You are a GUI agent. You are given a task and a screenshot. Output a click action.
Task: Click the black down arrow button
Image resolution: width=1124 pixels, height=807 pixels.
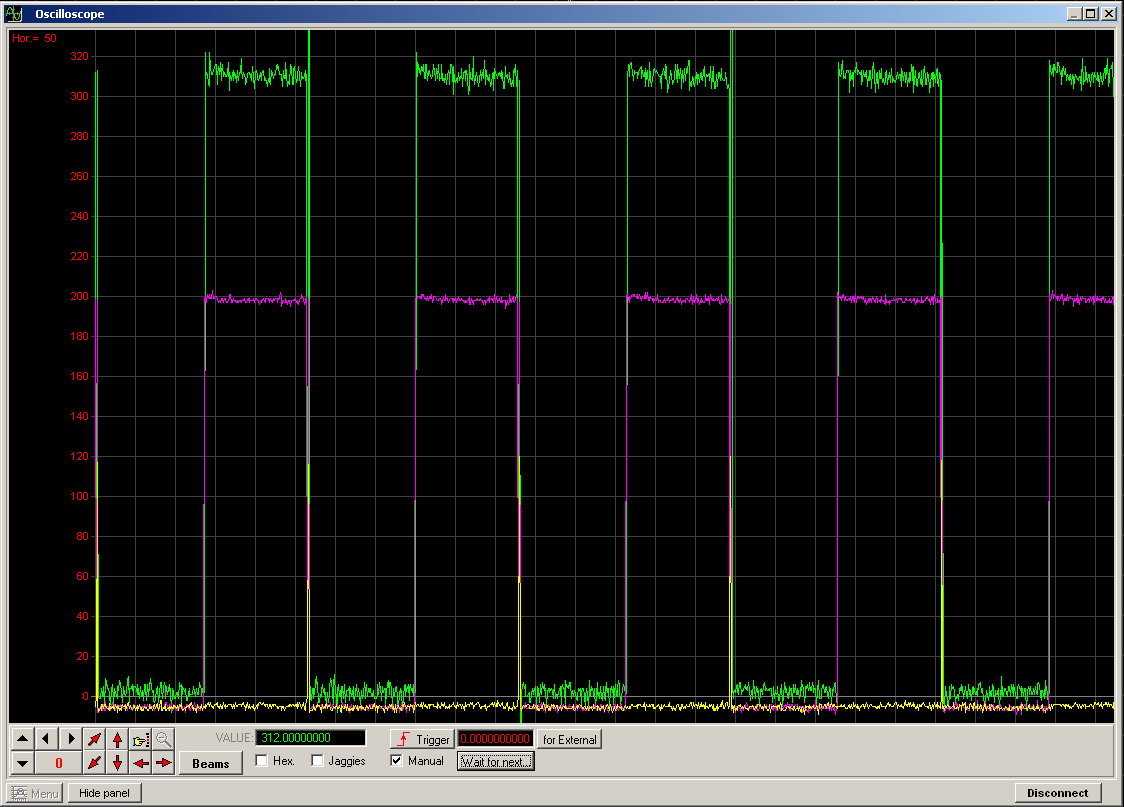pos(23,763)
